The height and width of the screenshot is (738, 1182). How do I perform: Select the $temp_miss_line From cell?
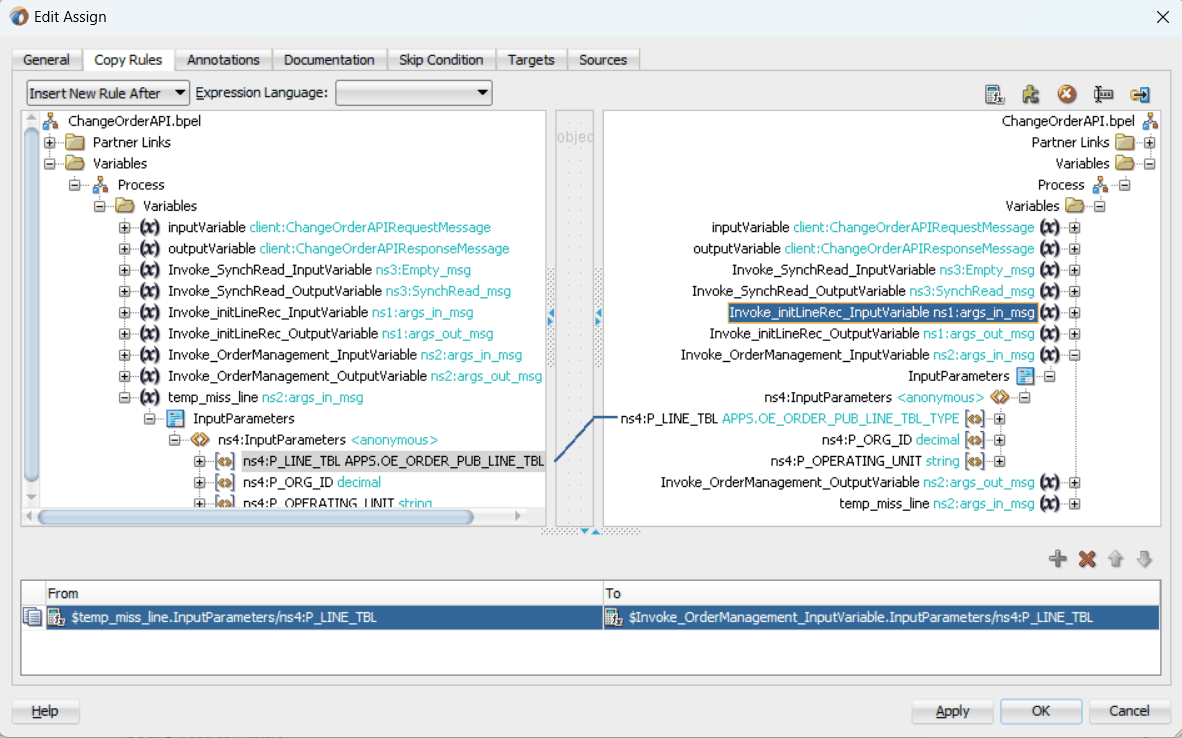pyautogui.click(x=324, y=617)
